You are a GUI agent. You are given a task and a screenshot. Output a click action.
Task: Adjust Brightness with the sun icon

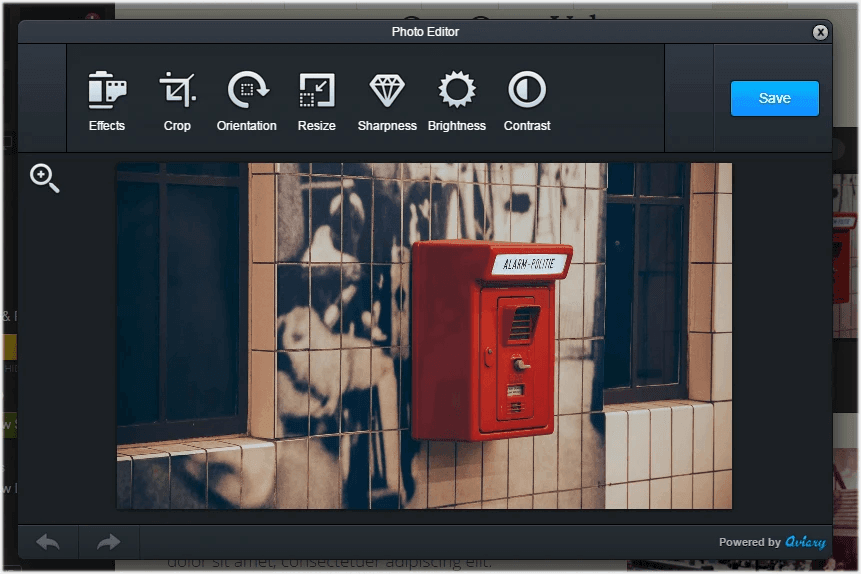coord(457,101)
